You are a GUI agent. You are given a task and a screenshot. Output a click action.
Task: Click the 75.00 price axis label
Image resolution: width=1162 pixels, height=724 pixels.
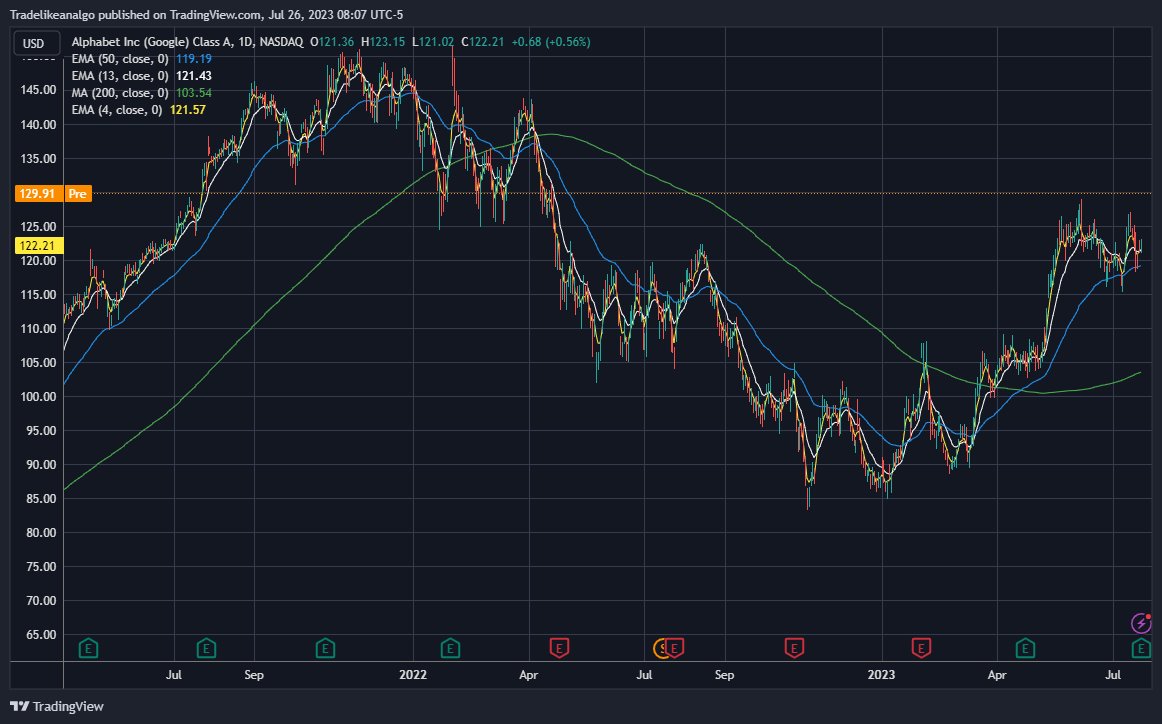tap(42, 566)
